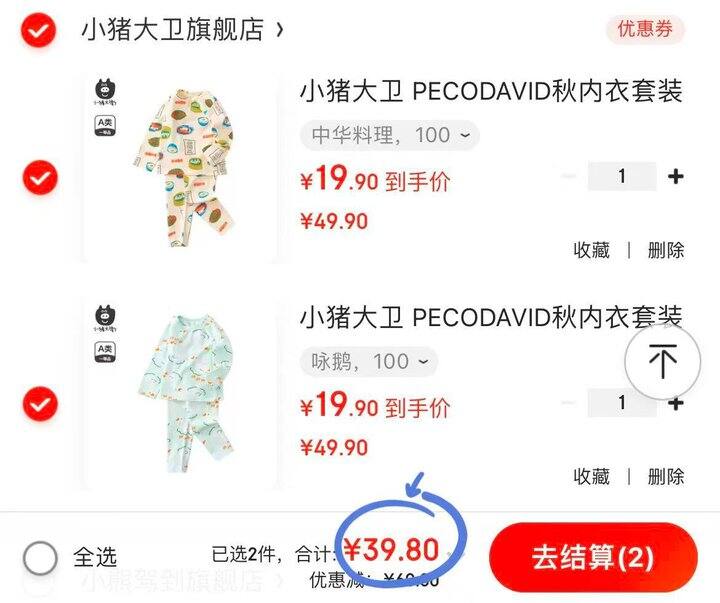Screen dimensions: 720x603
Task: Tap 收藏 for the 咏鹅 item
Action: [x=591, y=476]
